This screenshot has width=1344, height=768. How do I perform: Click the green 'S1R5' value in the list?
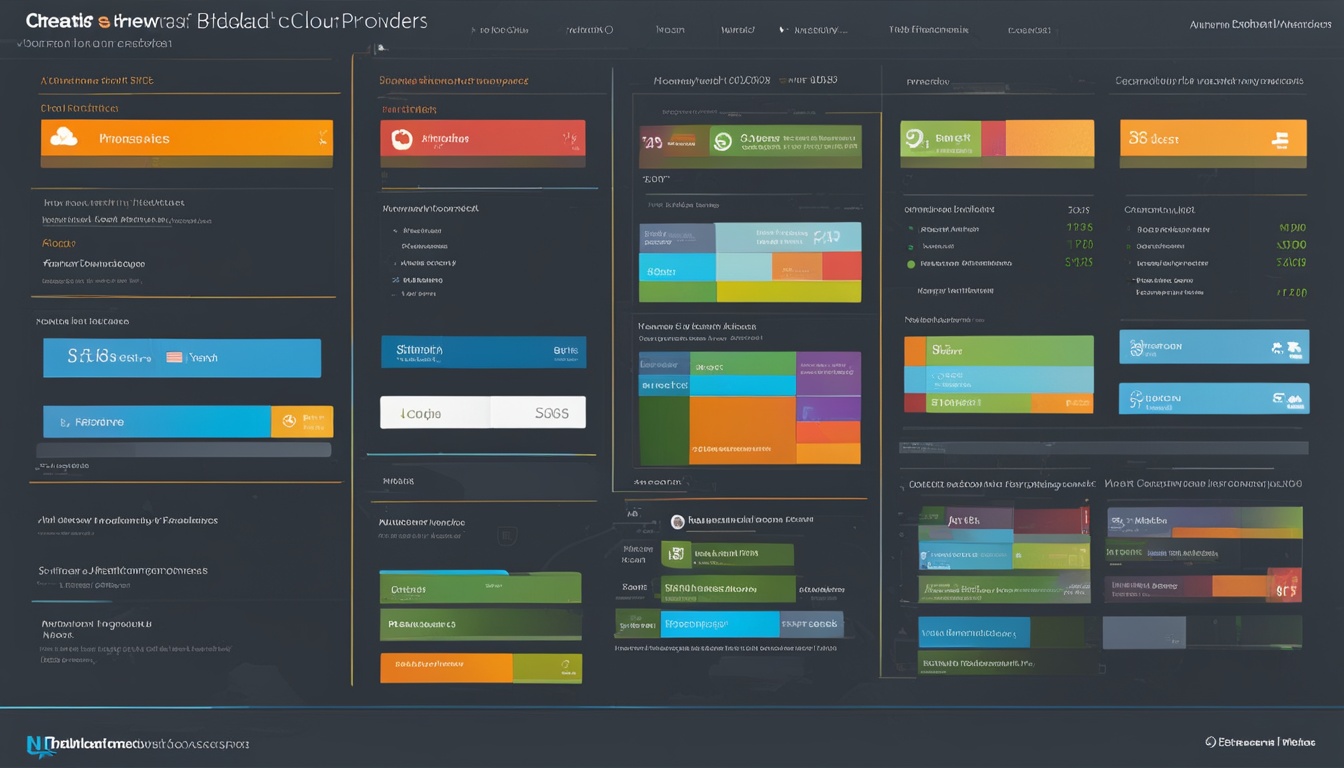coord(1079,262)
